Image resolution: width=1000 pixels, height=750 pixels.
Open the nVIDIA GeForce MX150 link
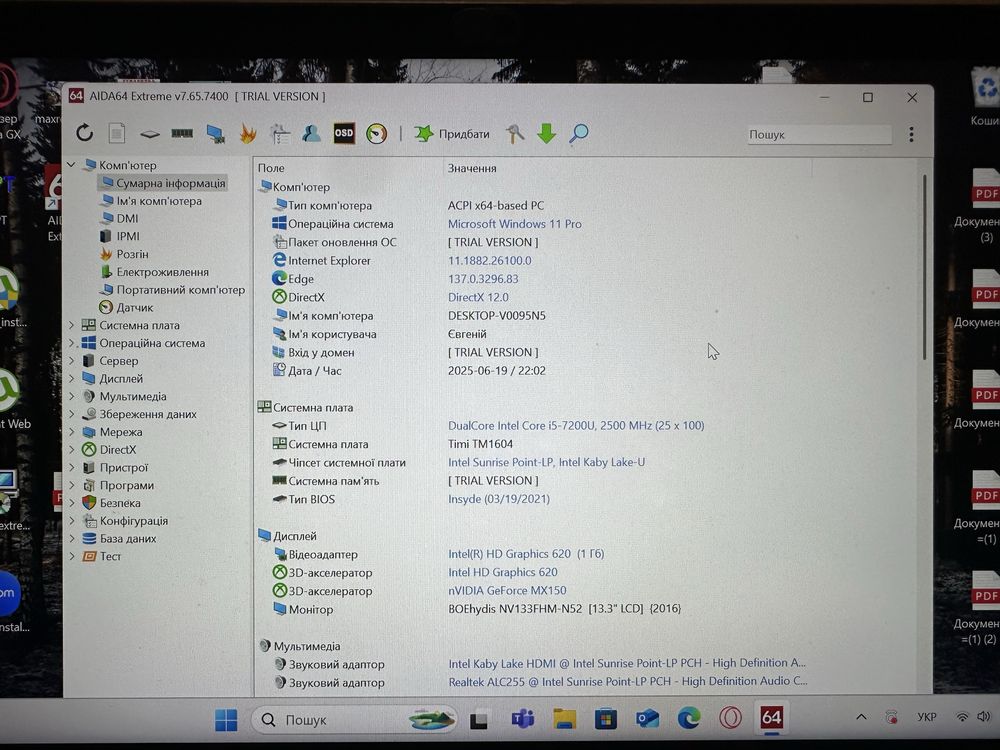pos(507,591)
